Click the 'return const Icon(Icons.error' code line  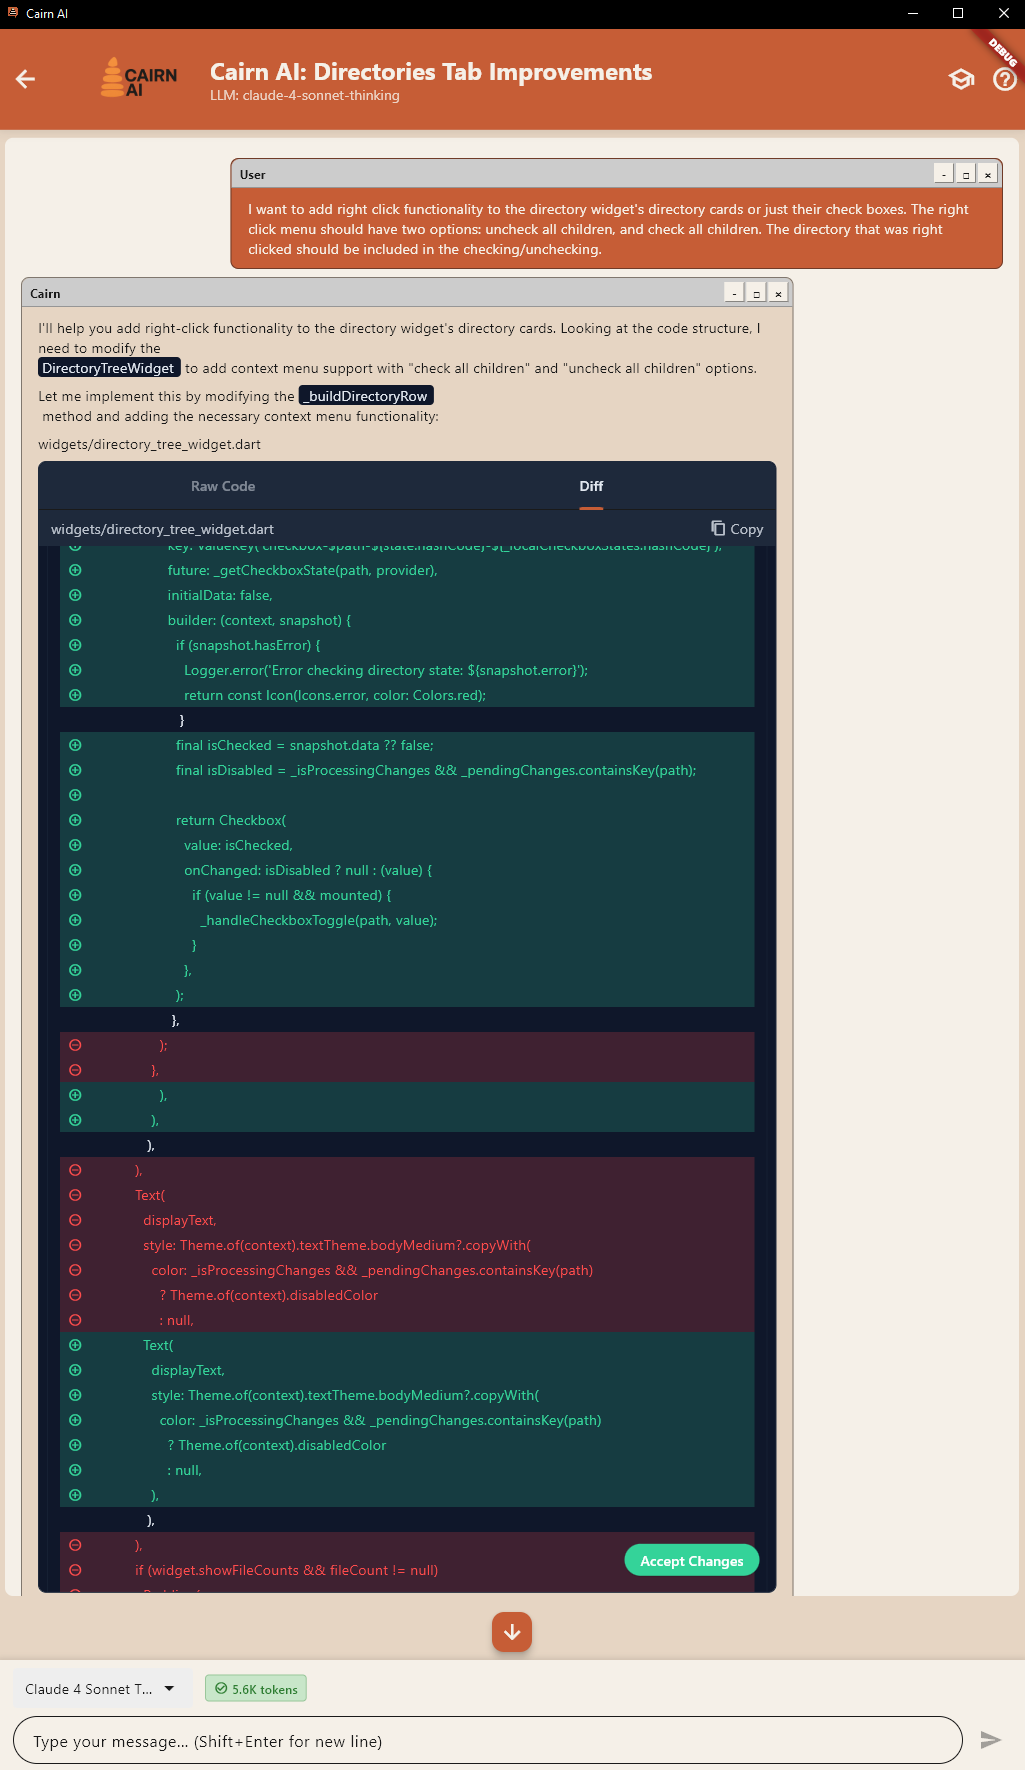coord(335,695)
